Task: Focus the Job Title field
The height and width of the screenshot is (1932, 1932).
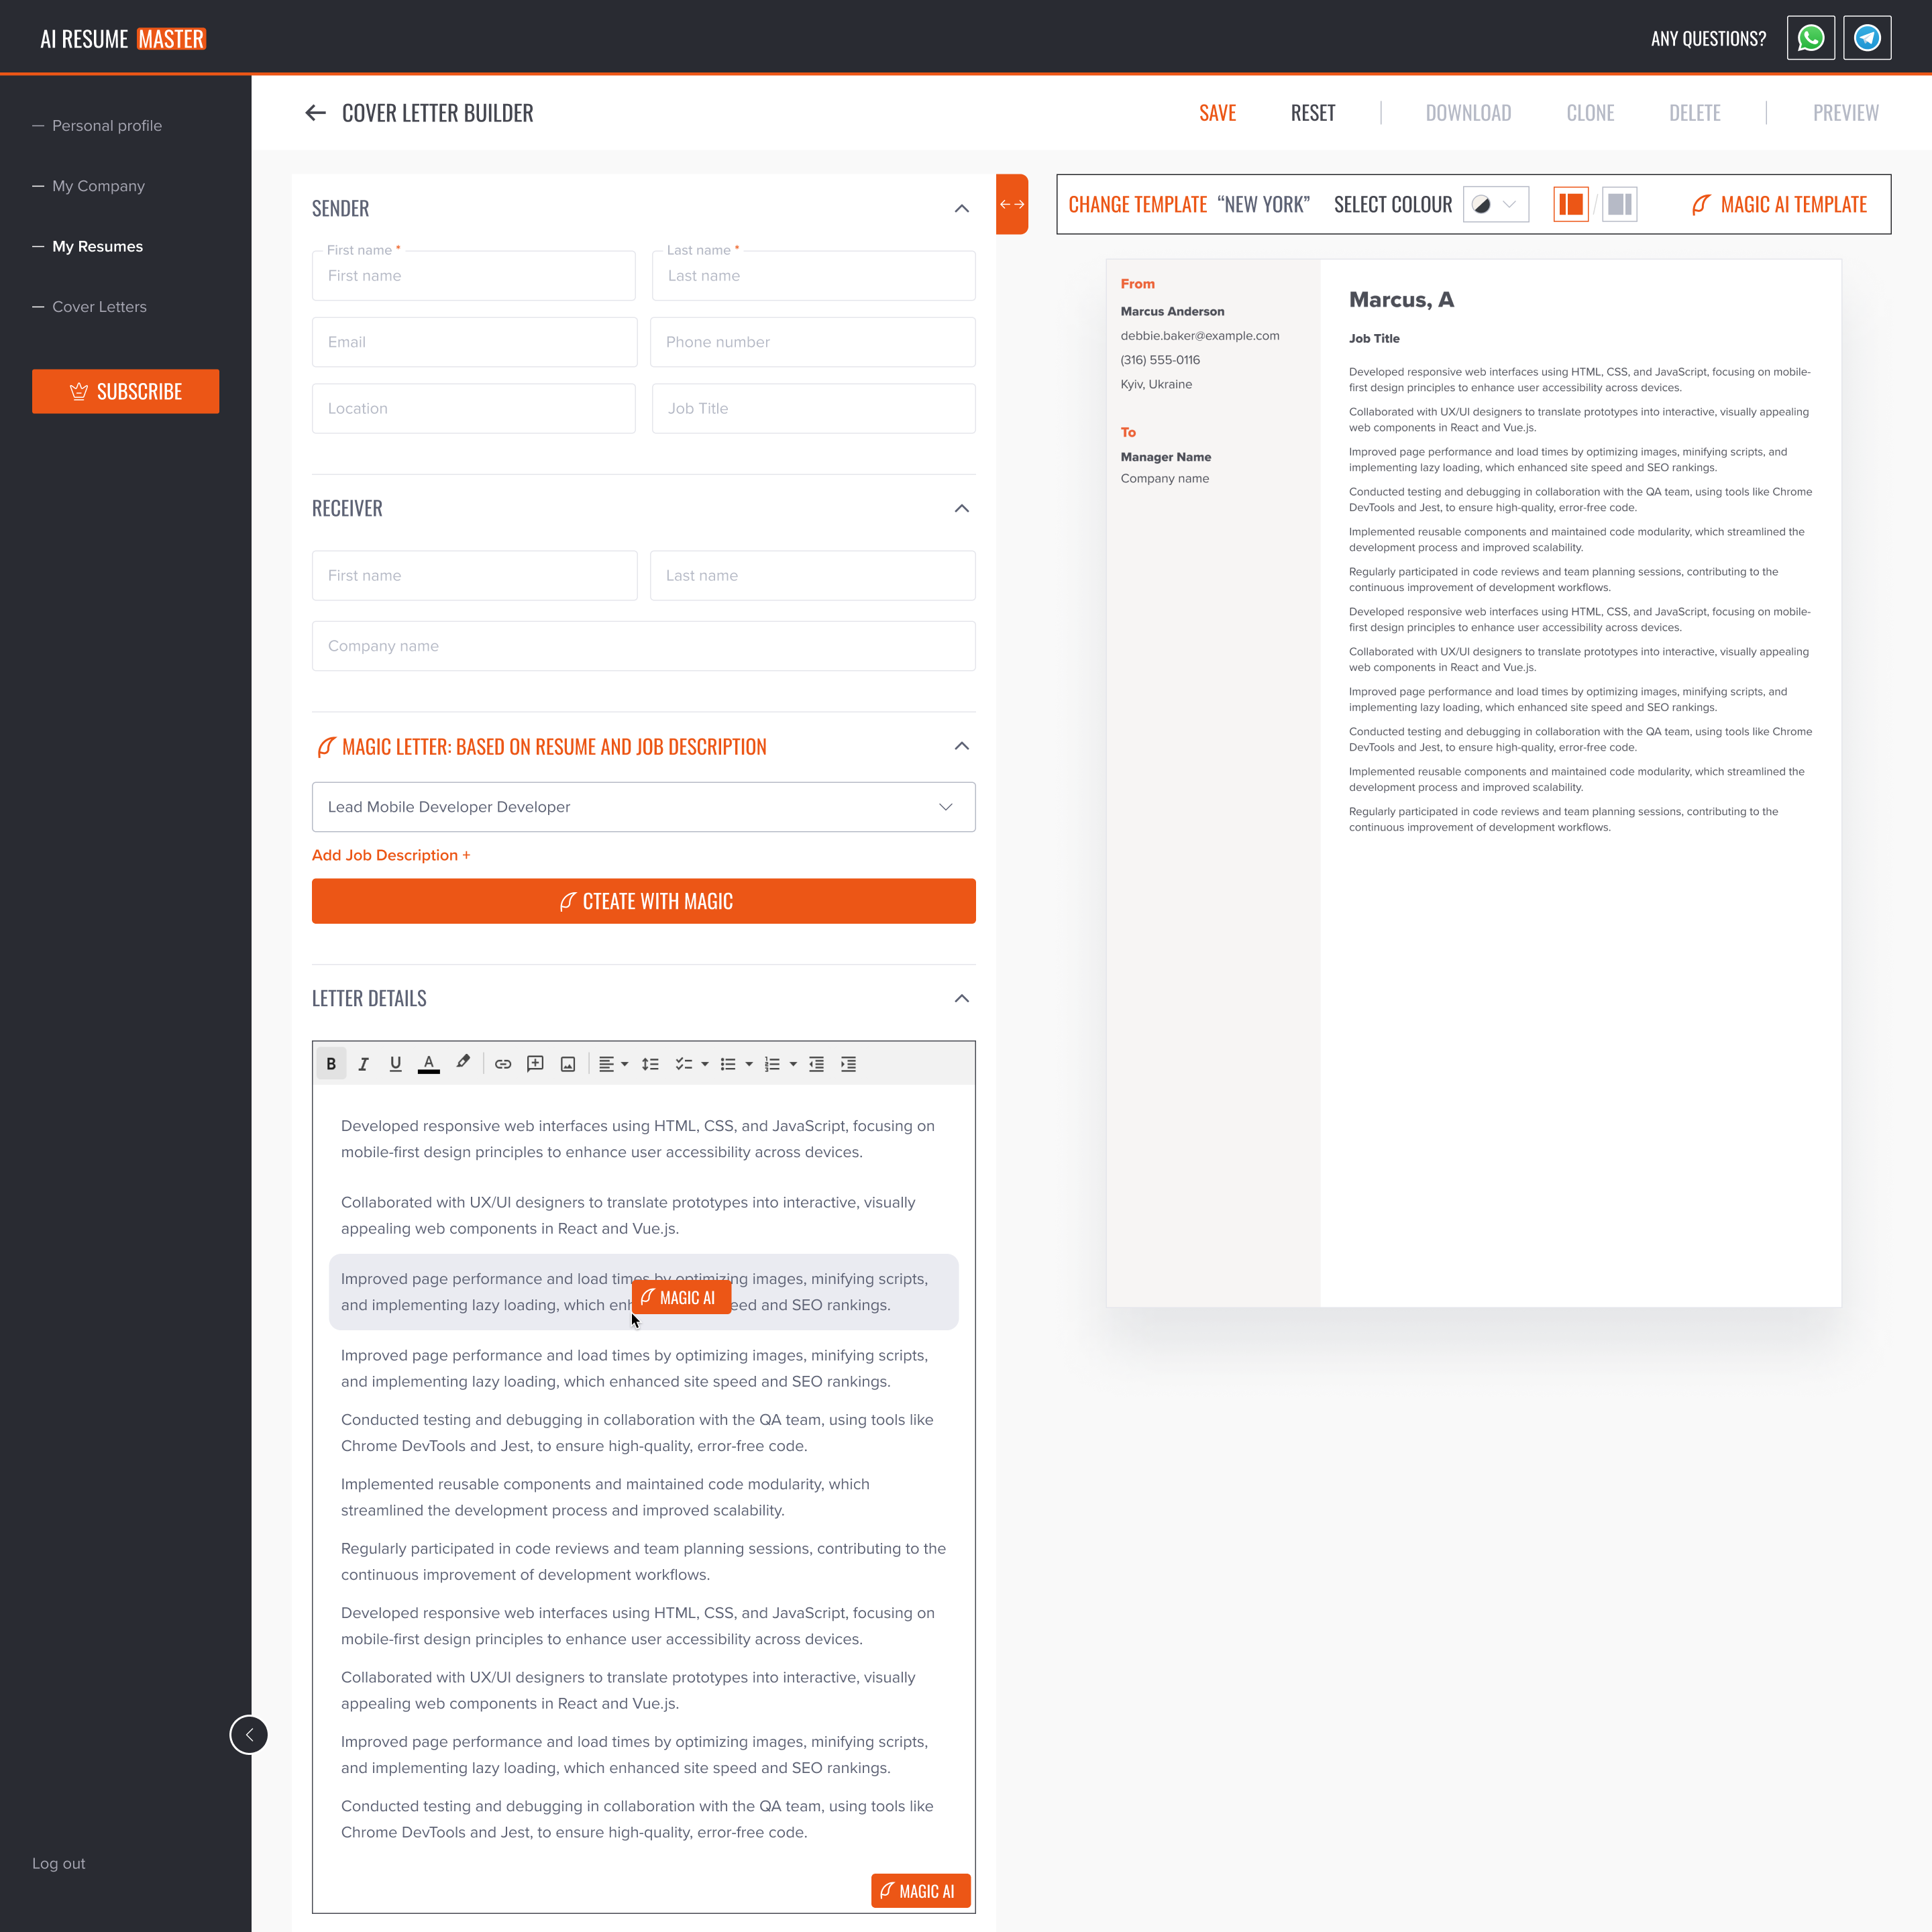Action: [814, 408]
